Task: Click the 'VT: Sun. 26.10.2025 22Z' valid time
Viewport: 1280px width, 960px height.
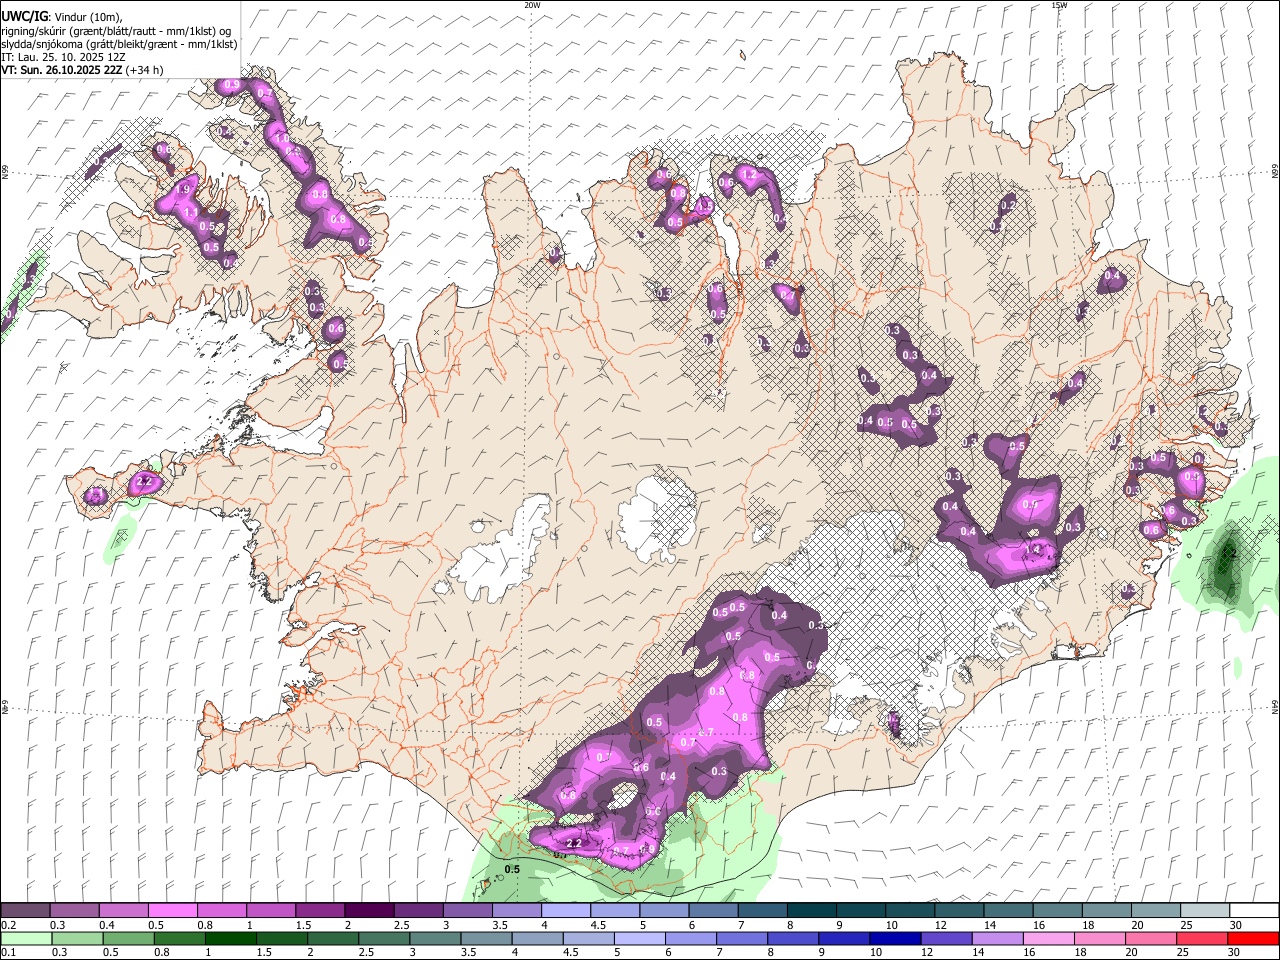Action: tap(62, 70)
